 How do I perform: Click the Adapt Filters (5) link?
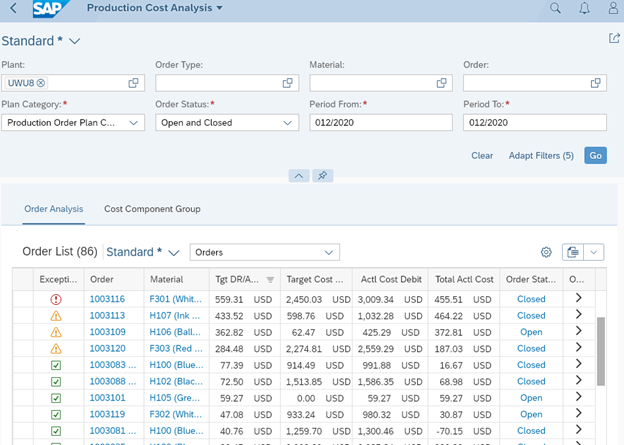540,156
